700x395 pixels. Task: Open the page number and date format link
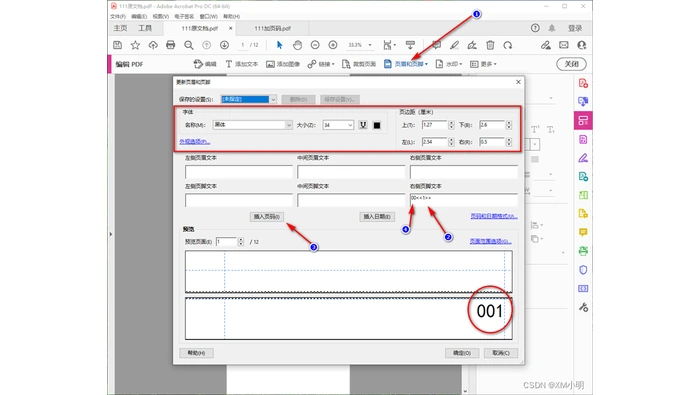[494, 216]
